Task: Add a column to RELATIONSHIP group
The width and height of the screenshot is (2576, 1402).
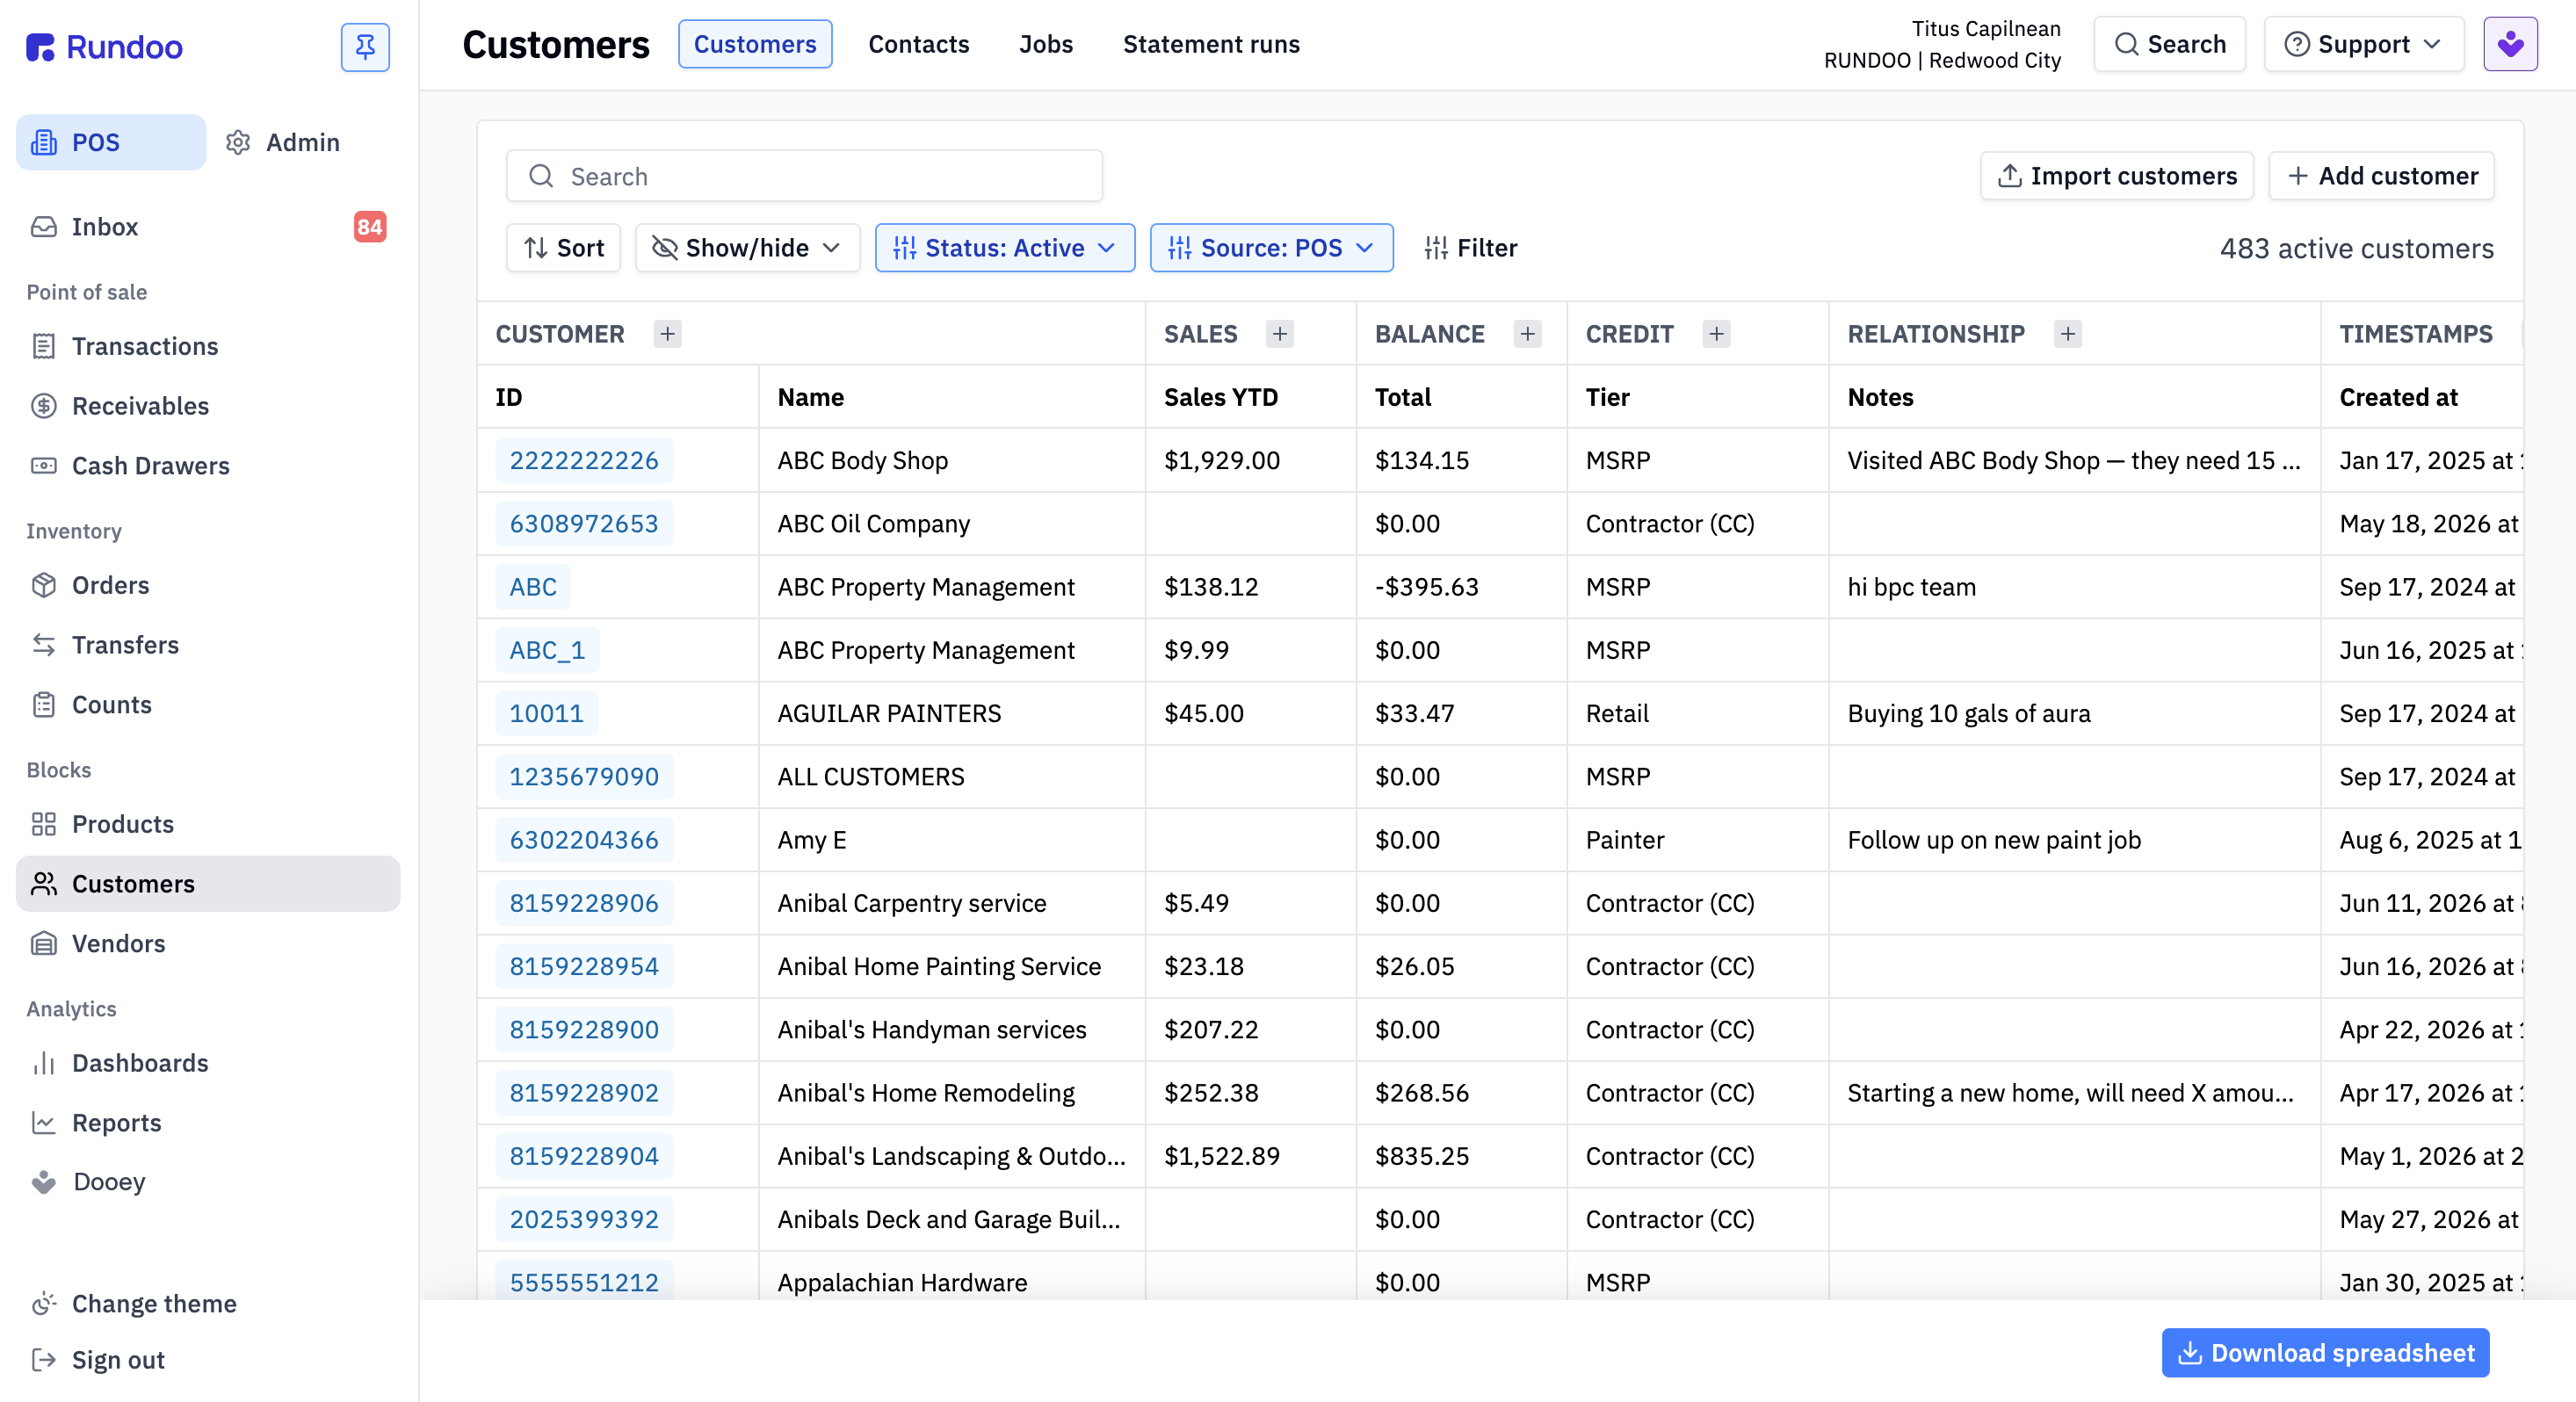Action: click(2068, 334)
